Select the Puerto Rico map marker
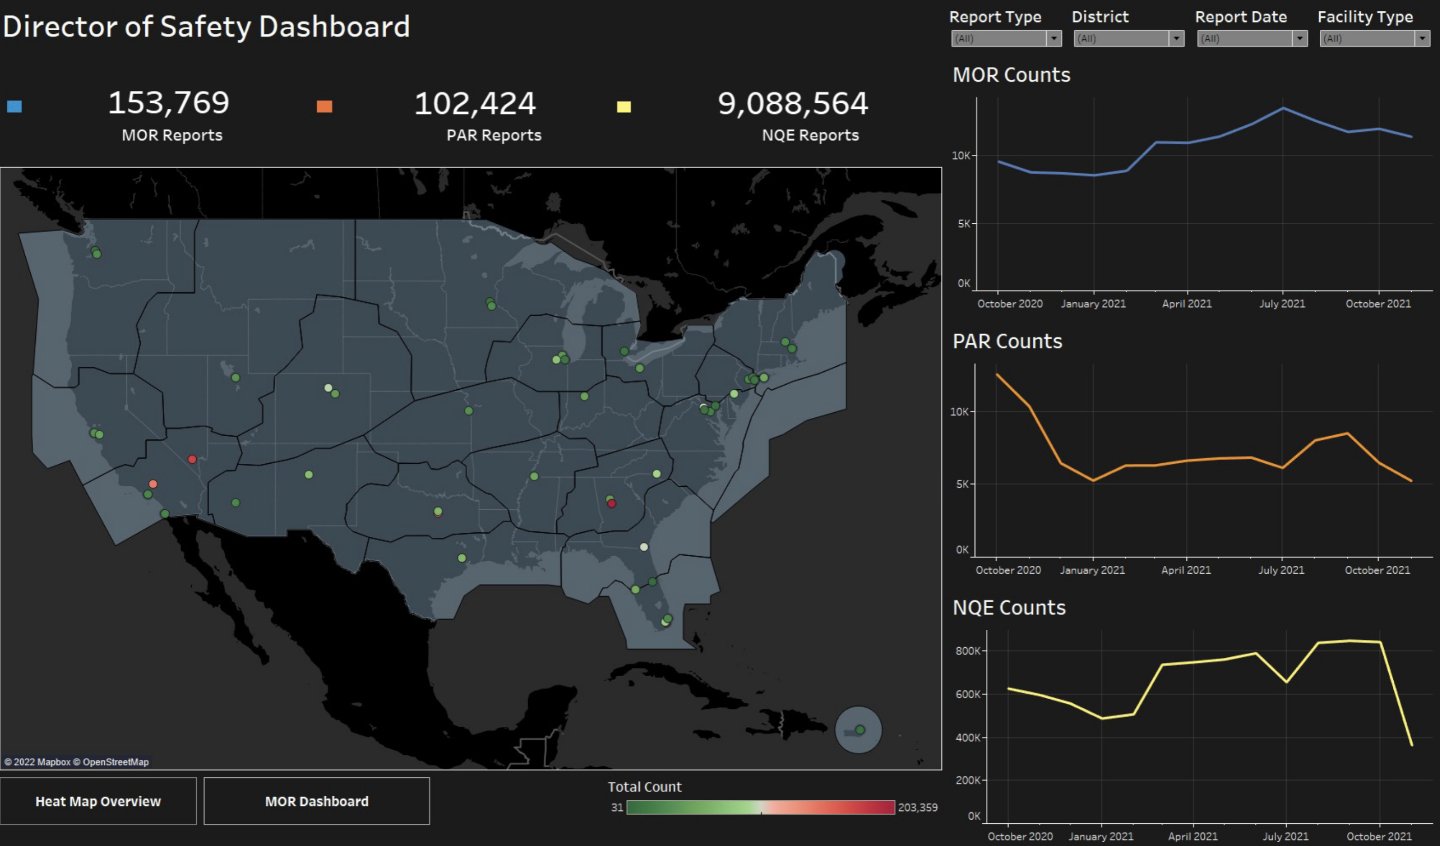 point(859,730)
